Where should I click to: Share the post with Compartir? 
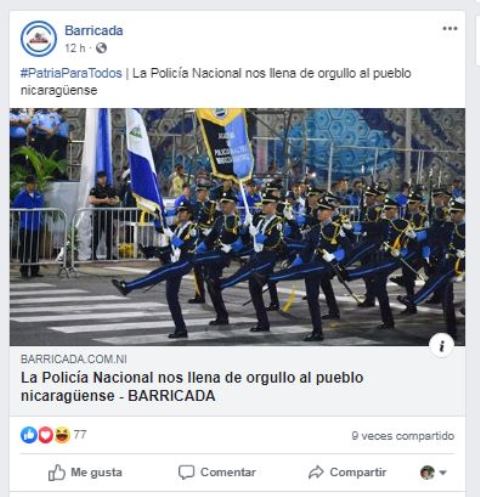pyautogui.click(x=347, y=472)
